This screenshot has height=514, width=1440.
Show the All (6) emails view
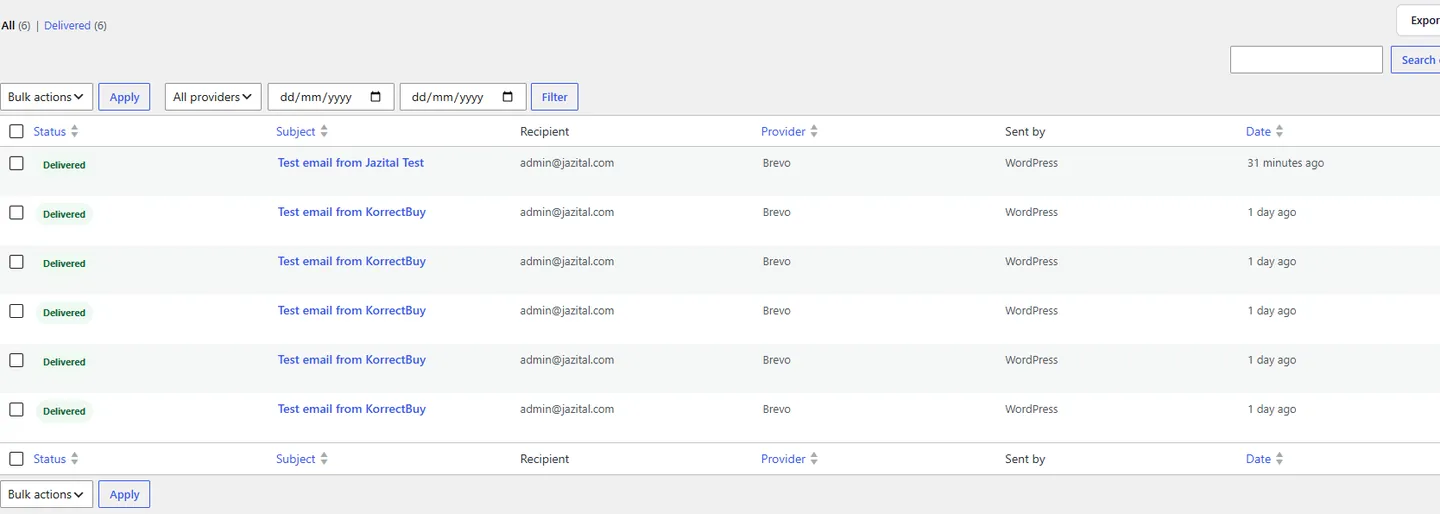click(x=14, y=25)
